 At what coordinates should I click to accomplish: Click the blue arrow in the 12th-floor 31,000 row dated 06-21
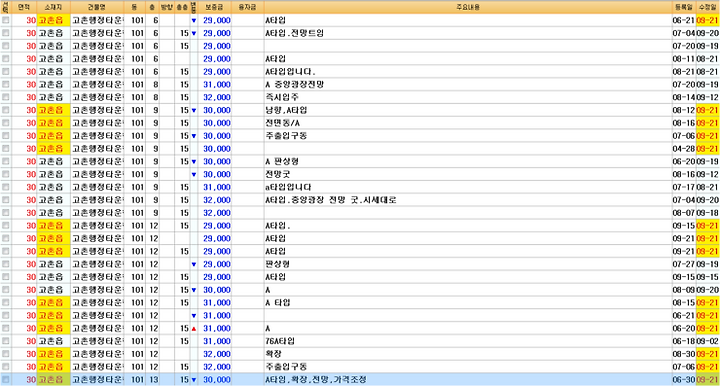pos(193,316)
